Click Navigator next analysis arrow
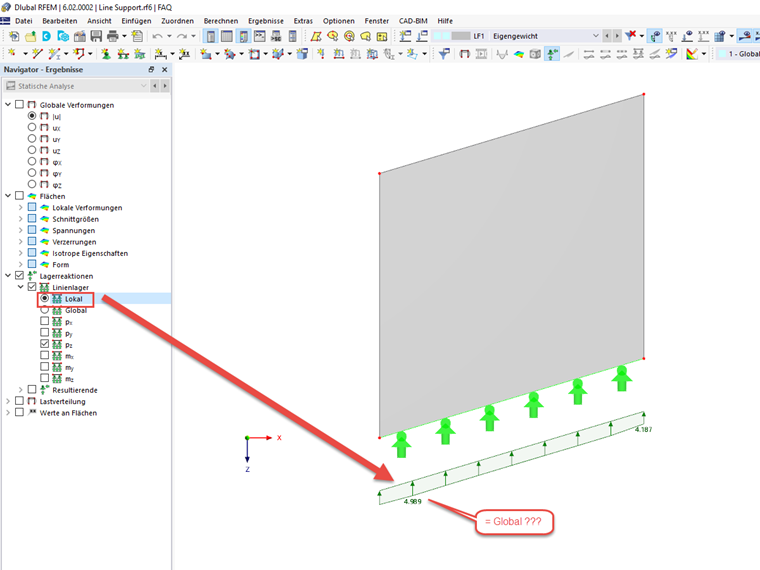Viewport: 760px width, 570px height. coord(165,86)
